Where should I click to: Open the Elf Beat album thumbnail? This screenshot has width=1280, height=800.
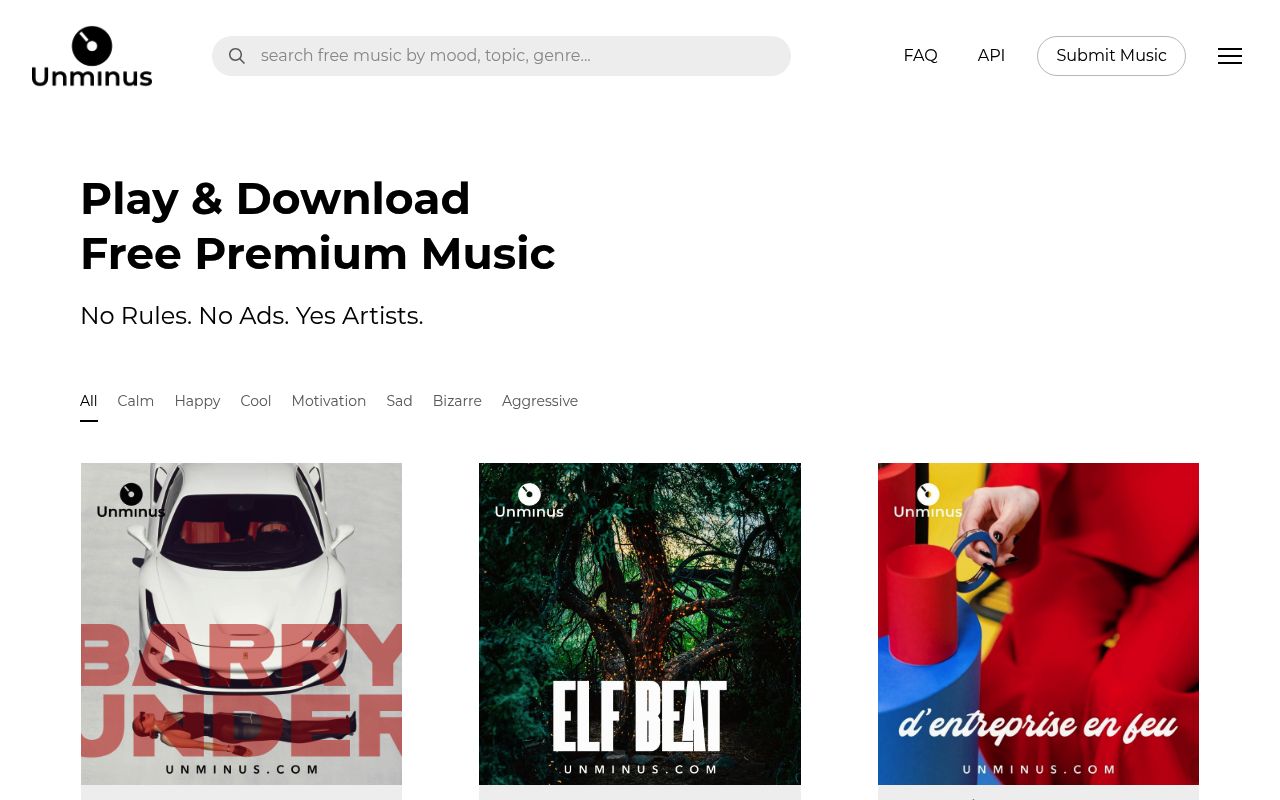640,624
